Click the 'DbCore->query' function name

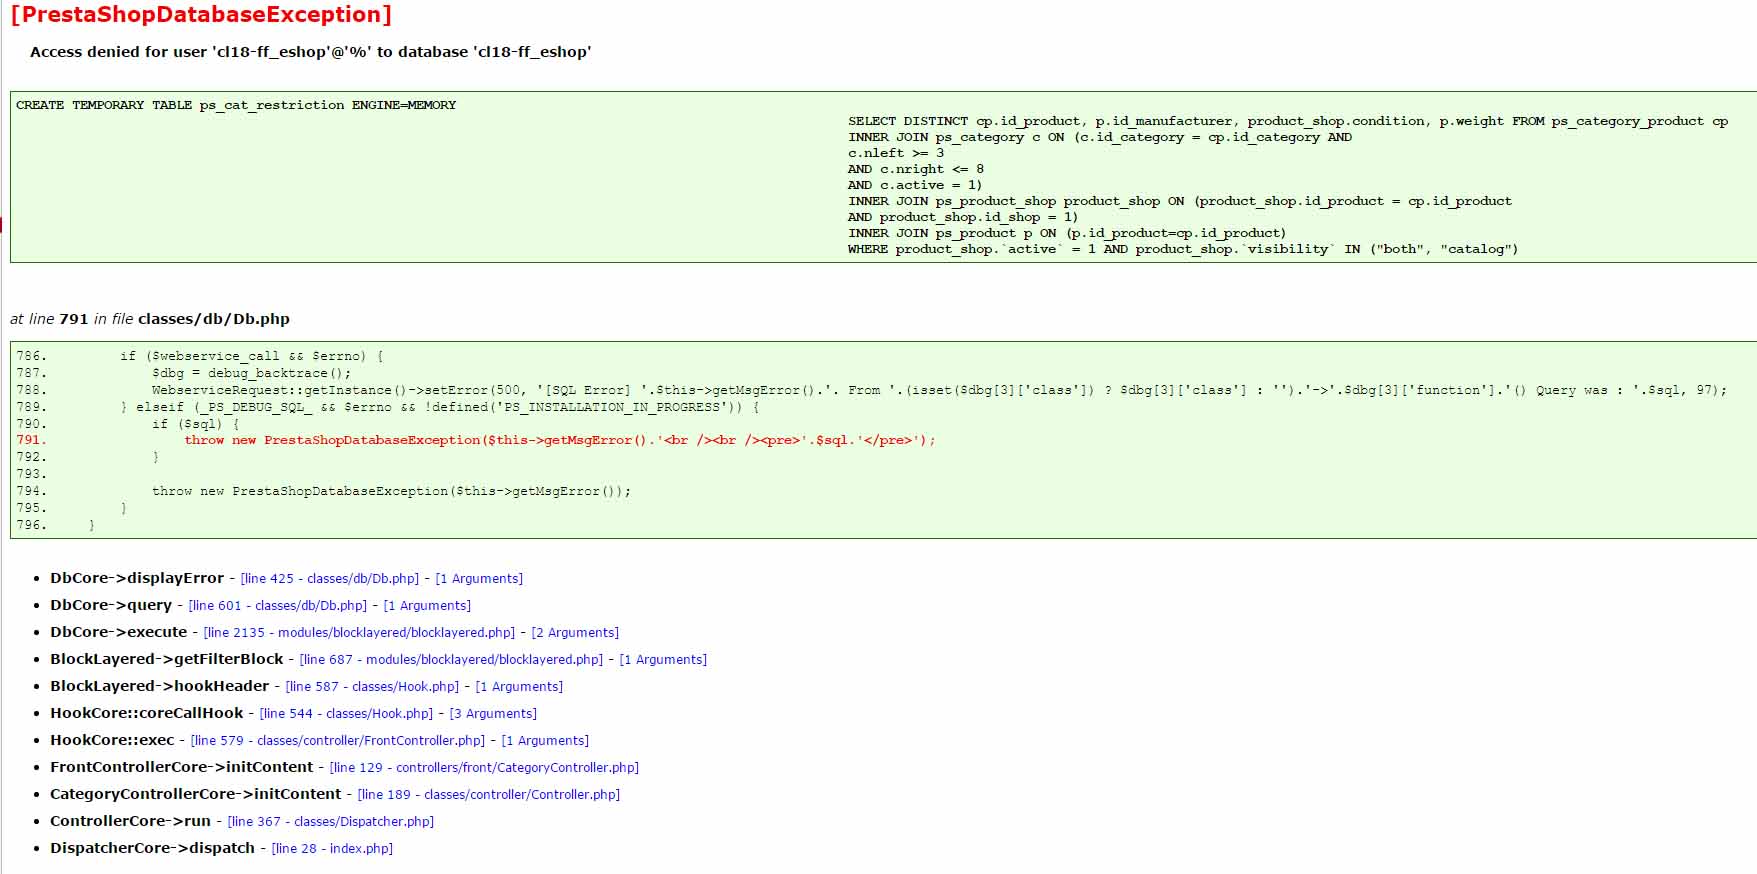pos(111,605)
